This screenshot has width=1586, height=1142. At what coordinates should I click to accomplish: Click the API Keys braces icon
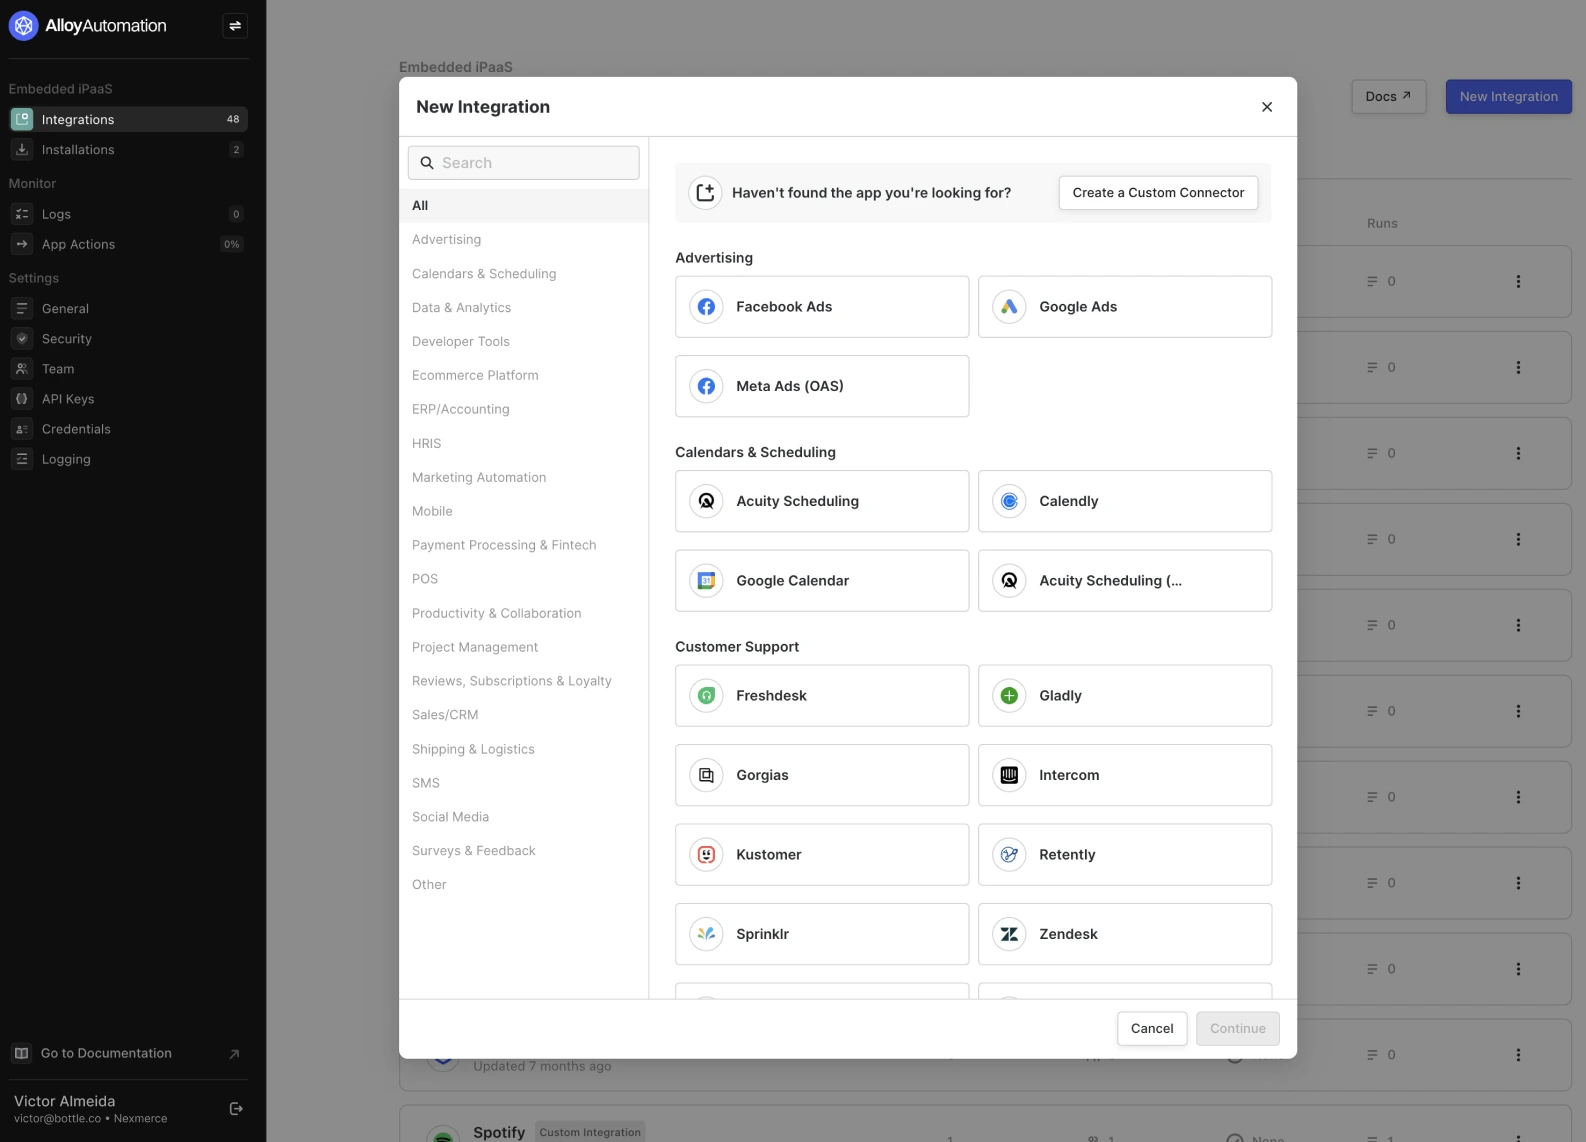coord(22,399)
